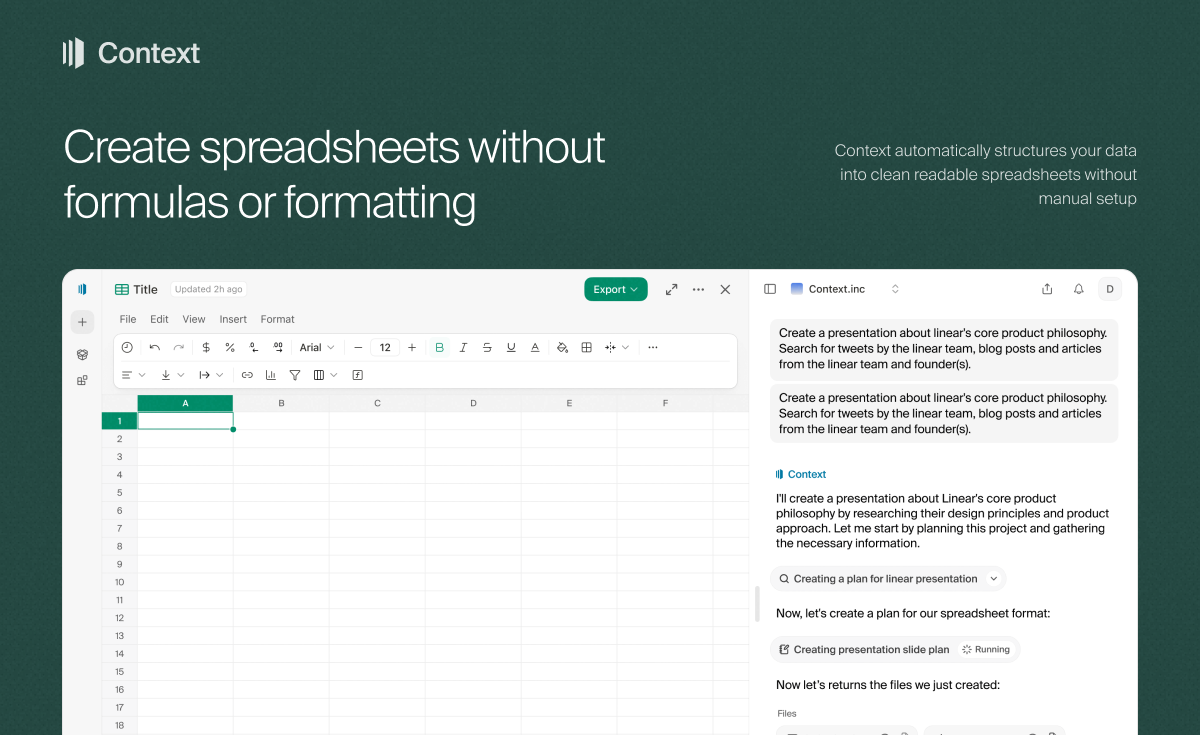This screenshot has width=1200, height=735.
Task: Click the Creating presentation slide plan step
Action: tap(895, 649)
